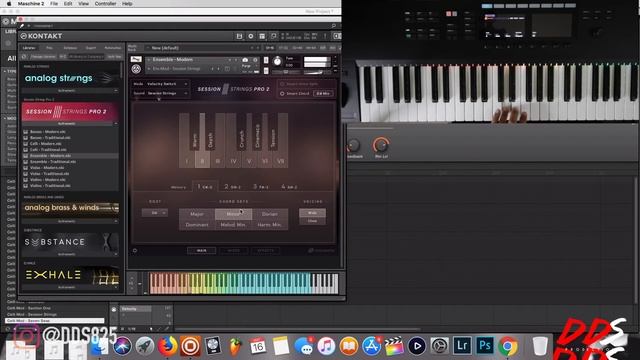The width and height of the screenshot is (640, 360).
Task: Toggle the Smart Chord radio option
Action: coord(282,93)
